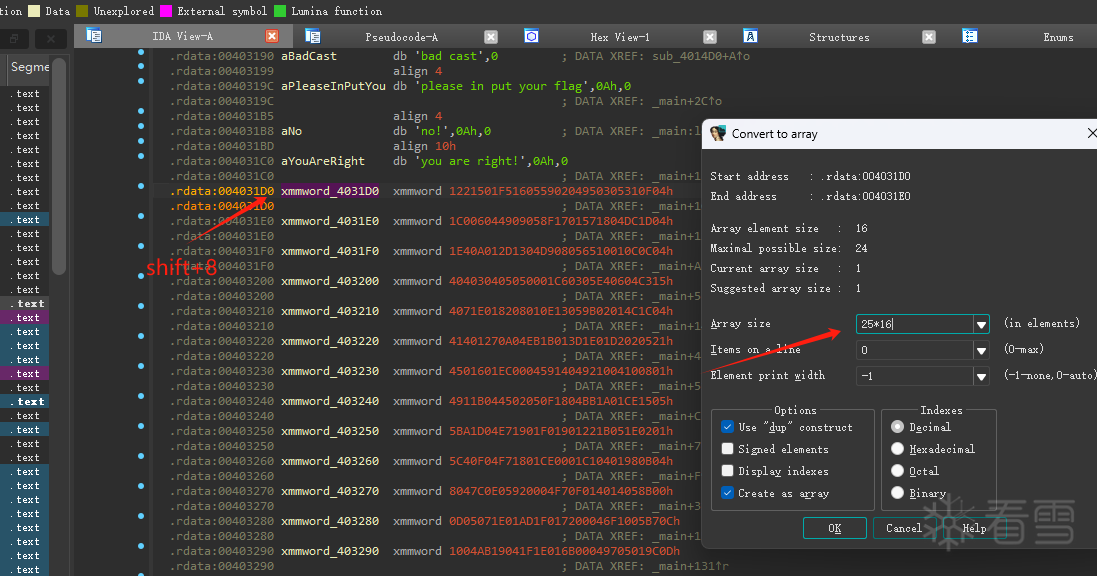Select the xmmword_403220 label
The height and width of the screenshot is (576, 1097).
pos(330,342)
